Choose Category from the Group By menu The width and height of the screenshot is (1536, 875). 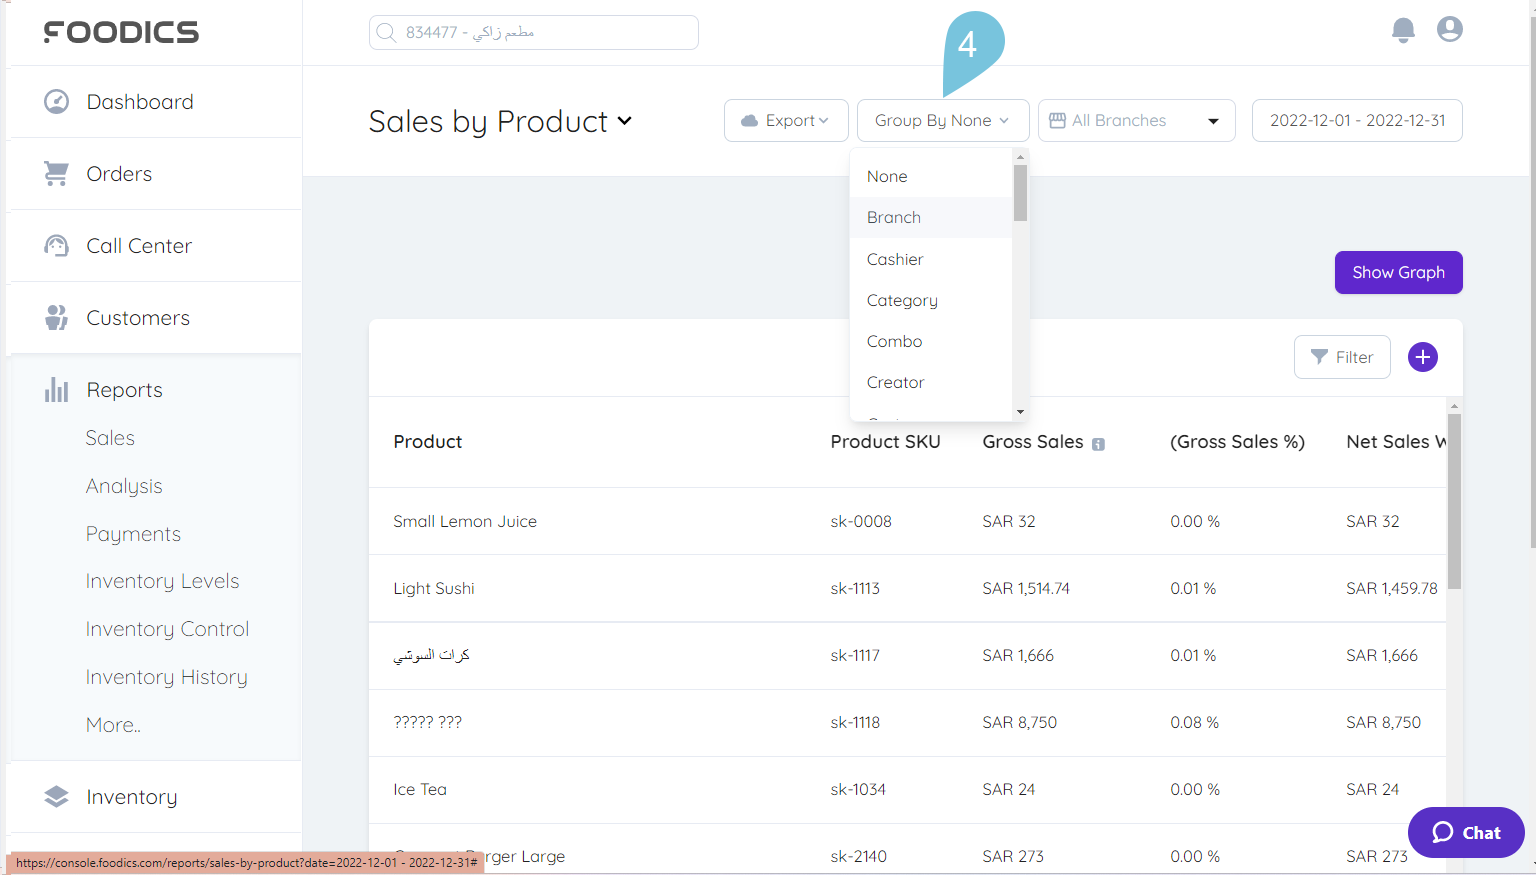click(901, 300)
